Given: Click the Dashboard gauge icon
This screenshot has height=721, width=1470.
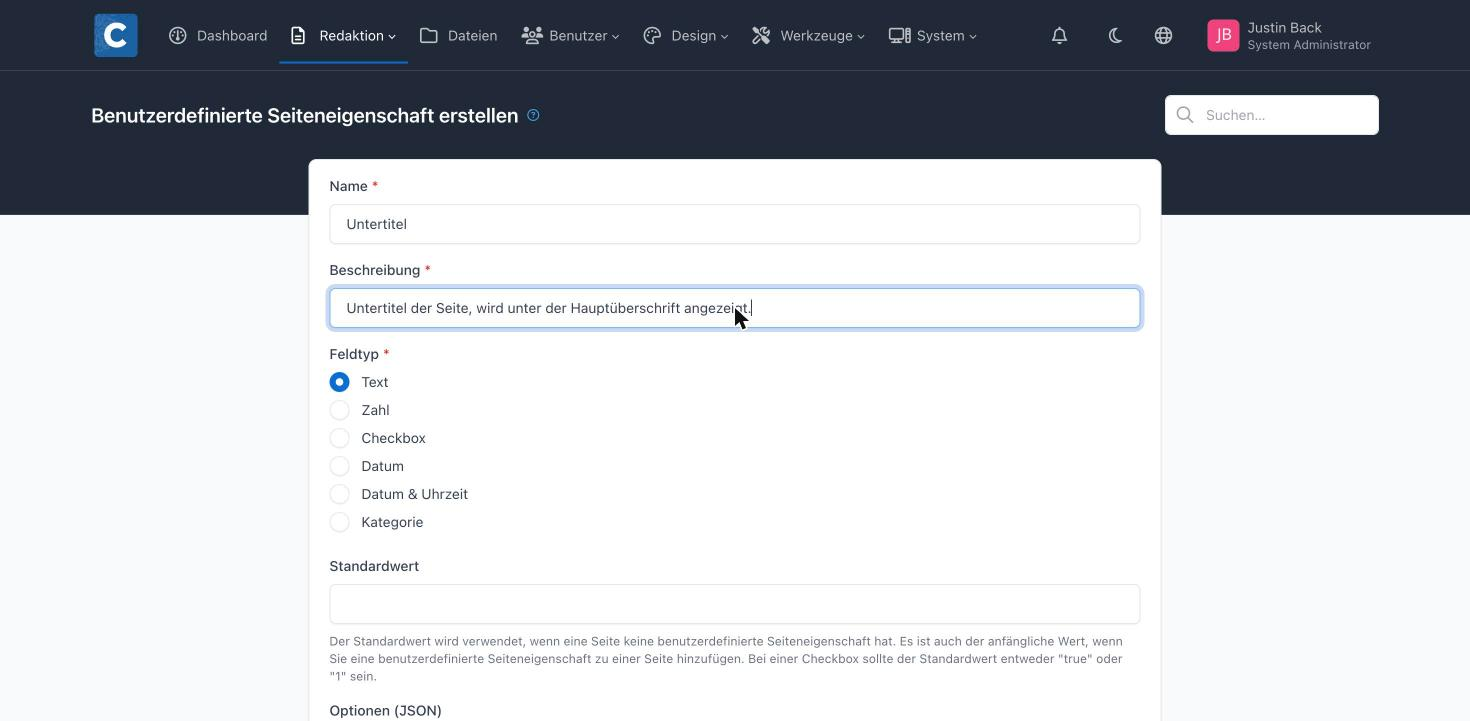Looking at the screenshot, I should (x=178, y=35).
